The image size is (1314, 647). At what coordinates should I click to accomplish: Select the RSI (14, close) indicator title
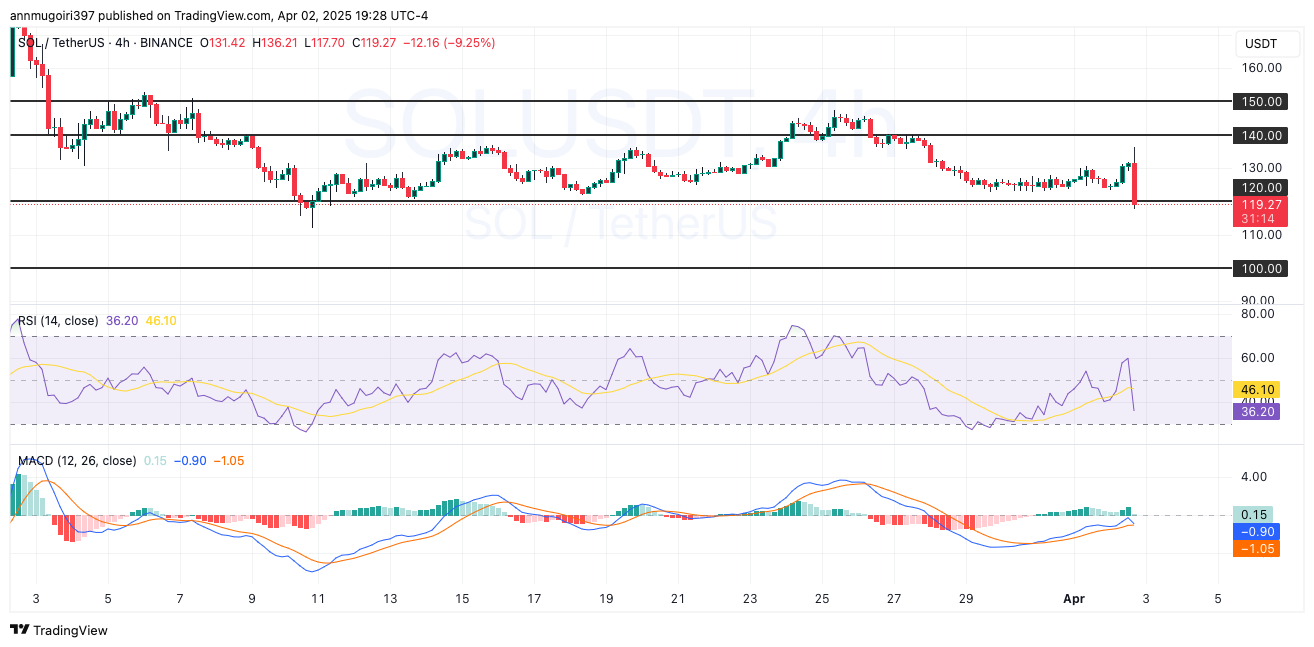58,321
